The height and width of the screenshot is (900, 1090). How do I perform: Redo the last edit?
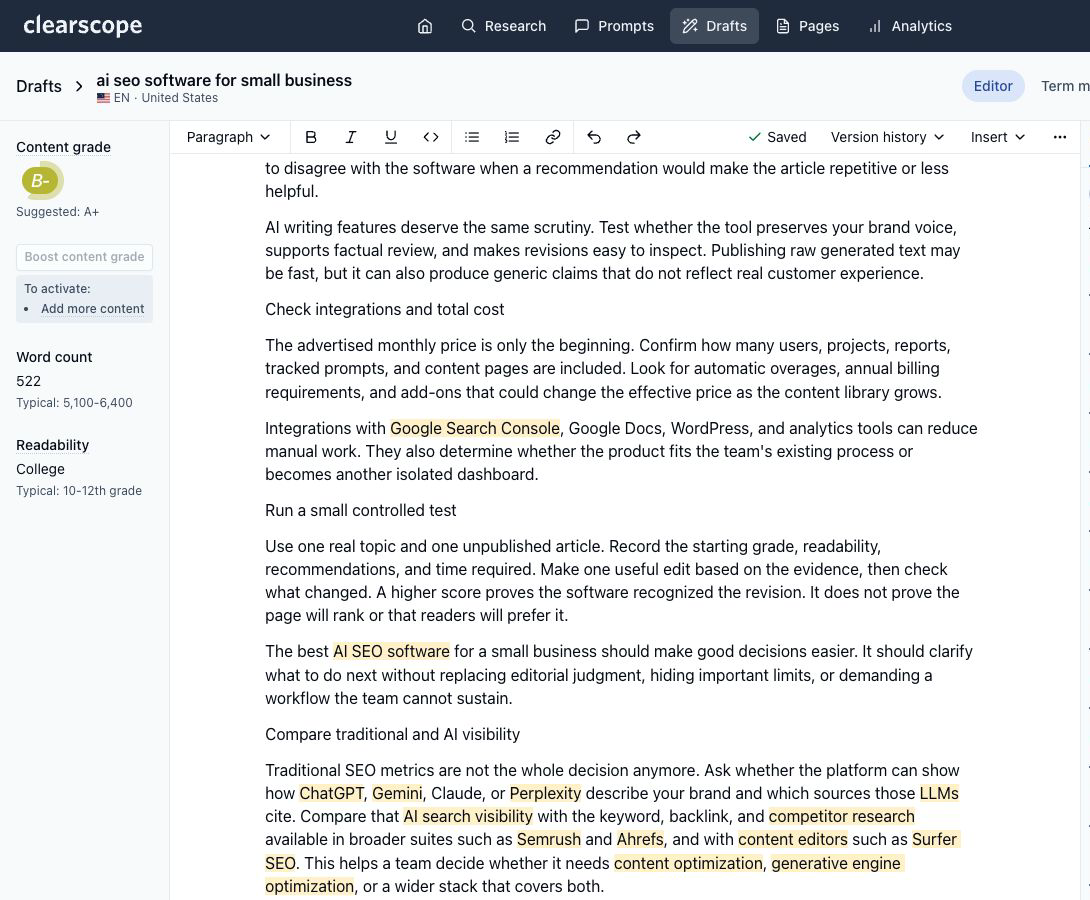tap(633, 137)
